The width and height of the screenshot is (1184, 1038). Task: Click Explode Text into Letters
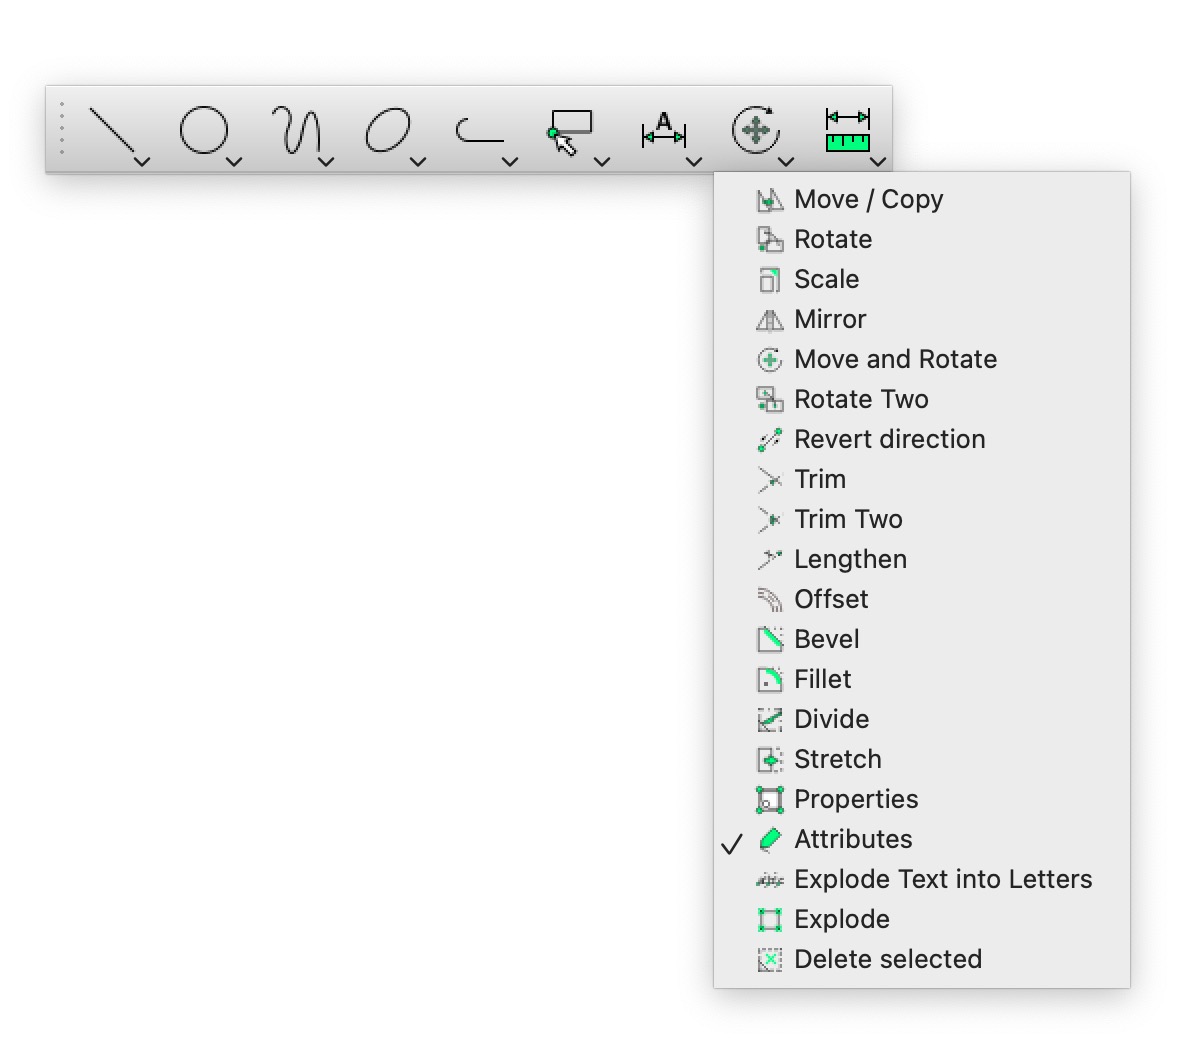point(942,879)
